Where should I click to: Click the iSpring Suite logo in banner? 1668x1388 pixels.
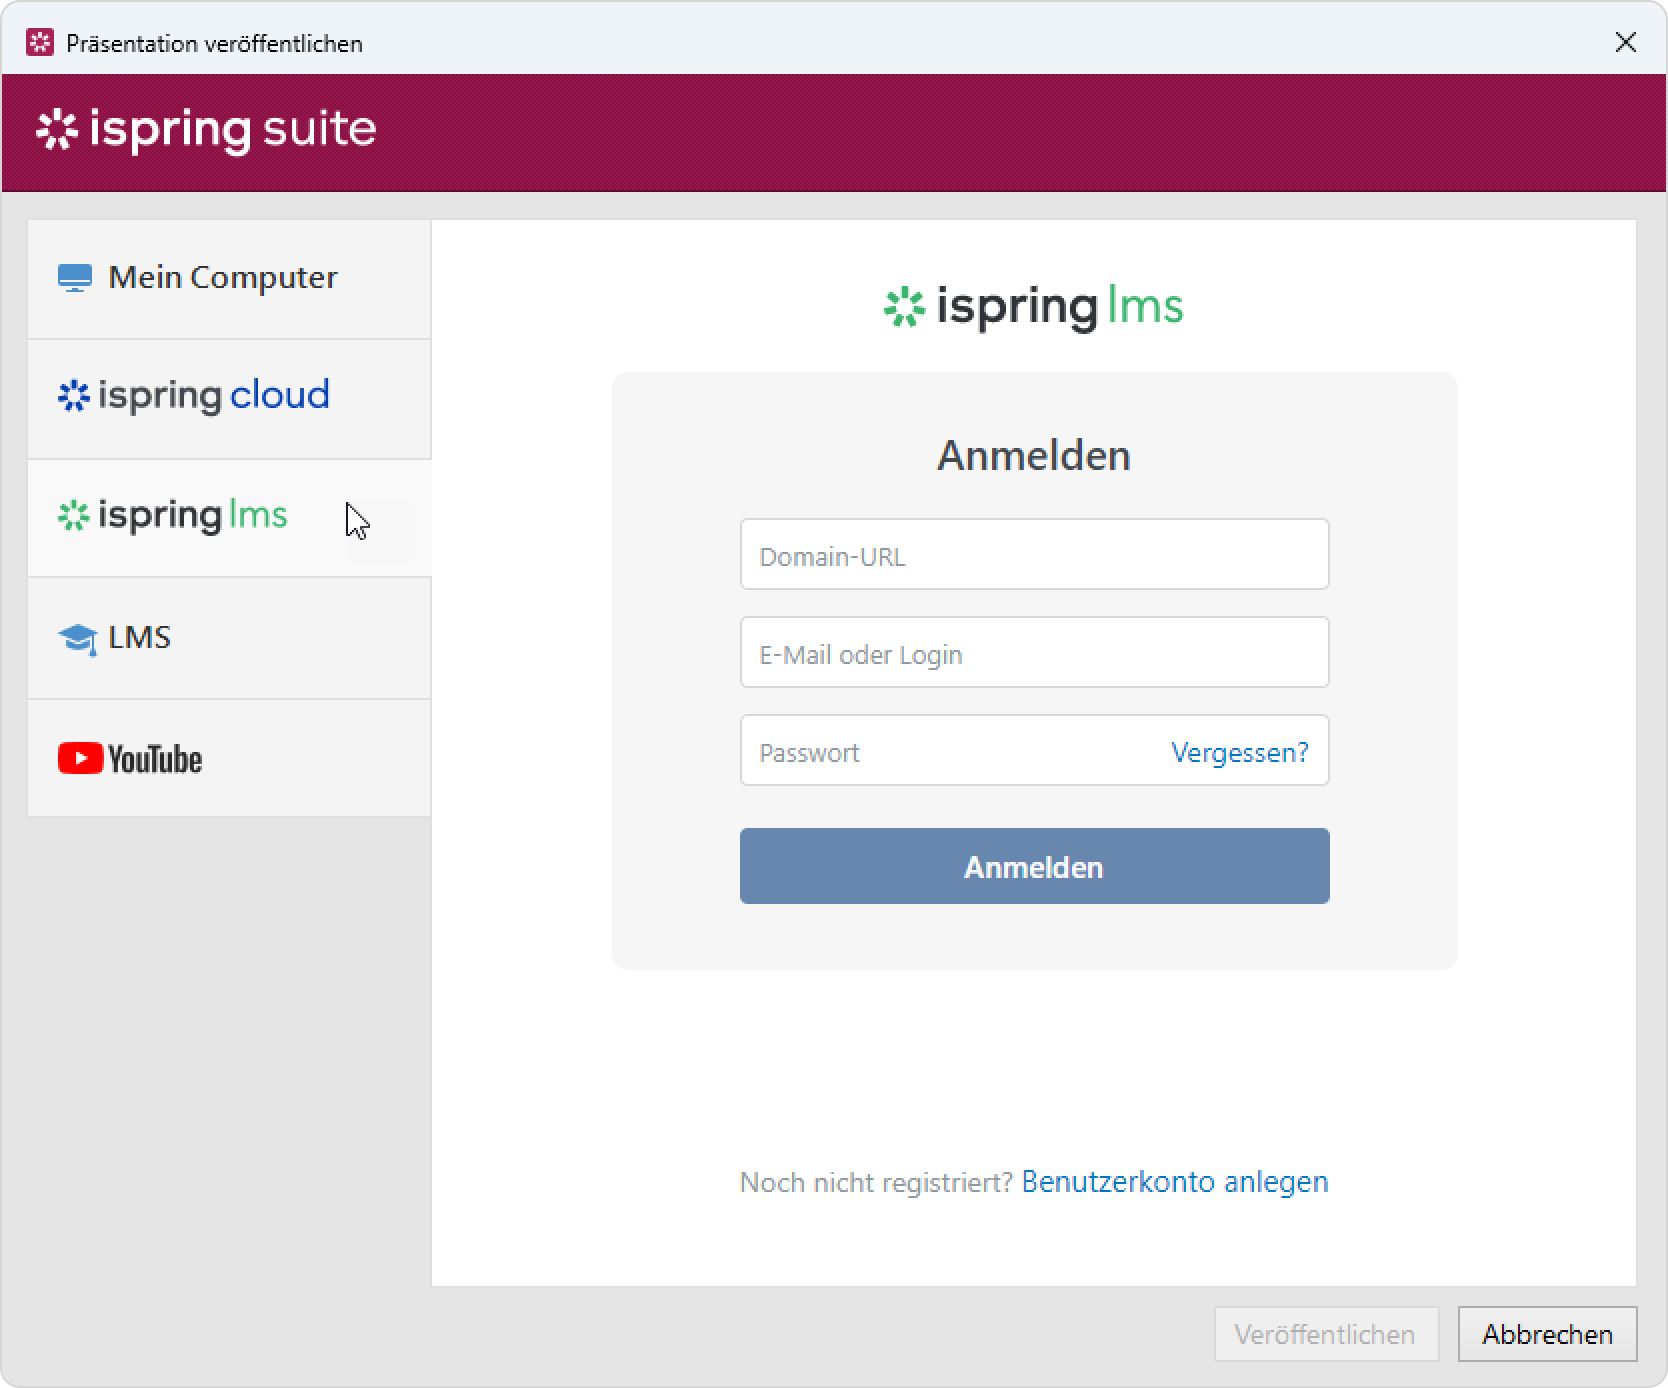coord(206,130)
